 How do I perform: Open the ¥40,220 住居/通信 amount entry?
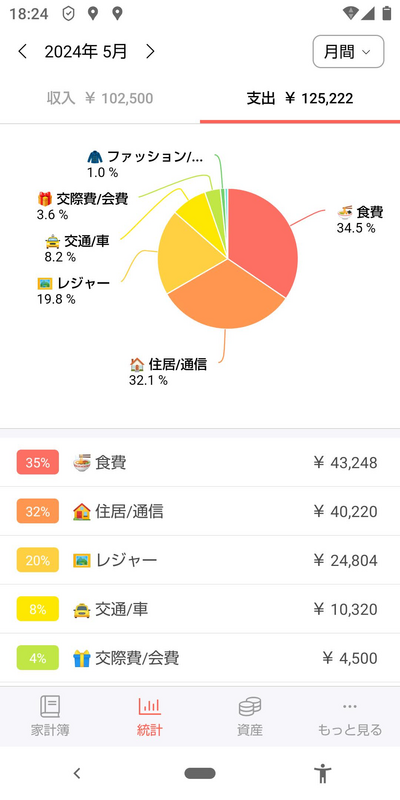[x=345, y=511]
